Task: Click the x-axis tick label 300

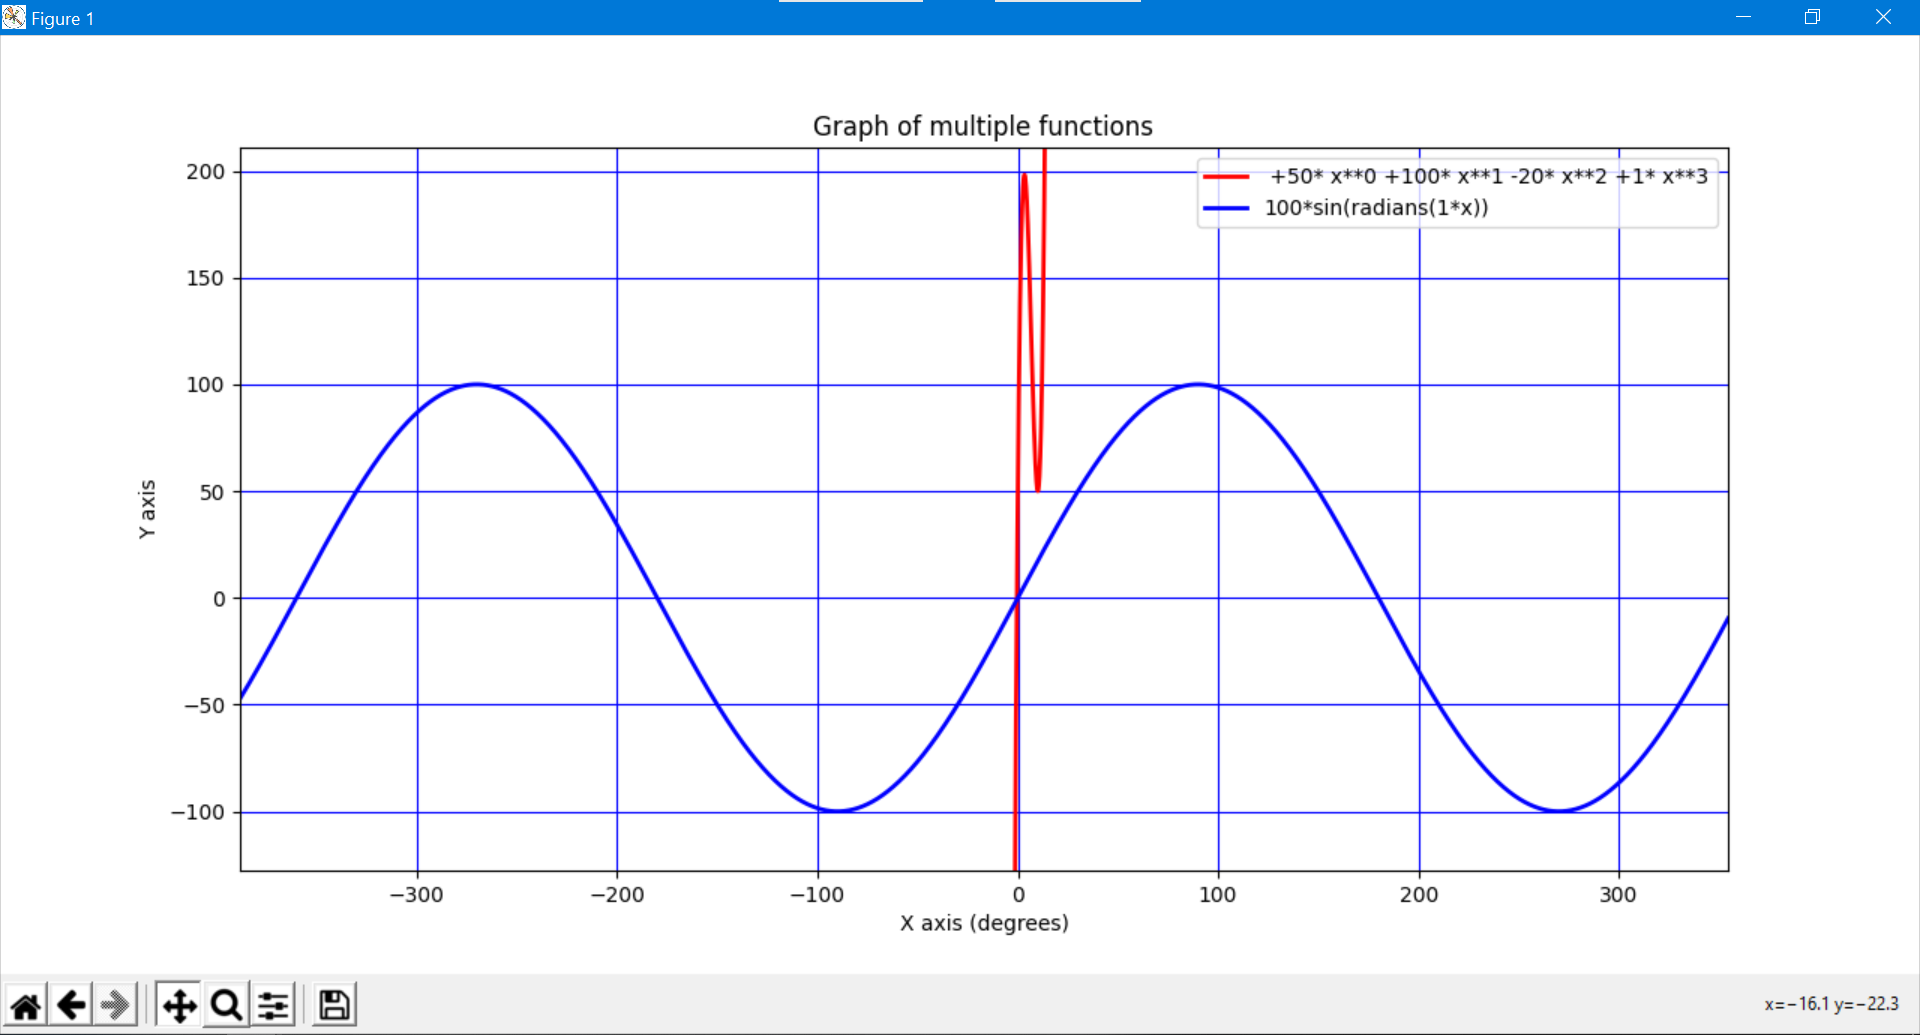Action: pos(1618,895)
